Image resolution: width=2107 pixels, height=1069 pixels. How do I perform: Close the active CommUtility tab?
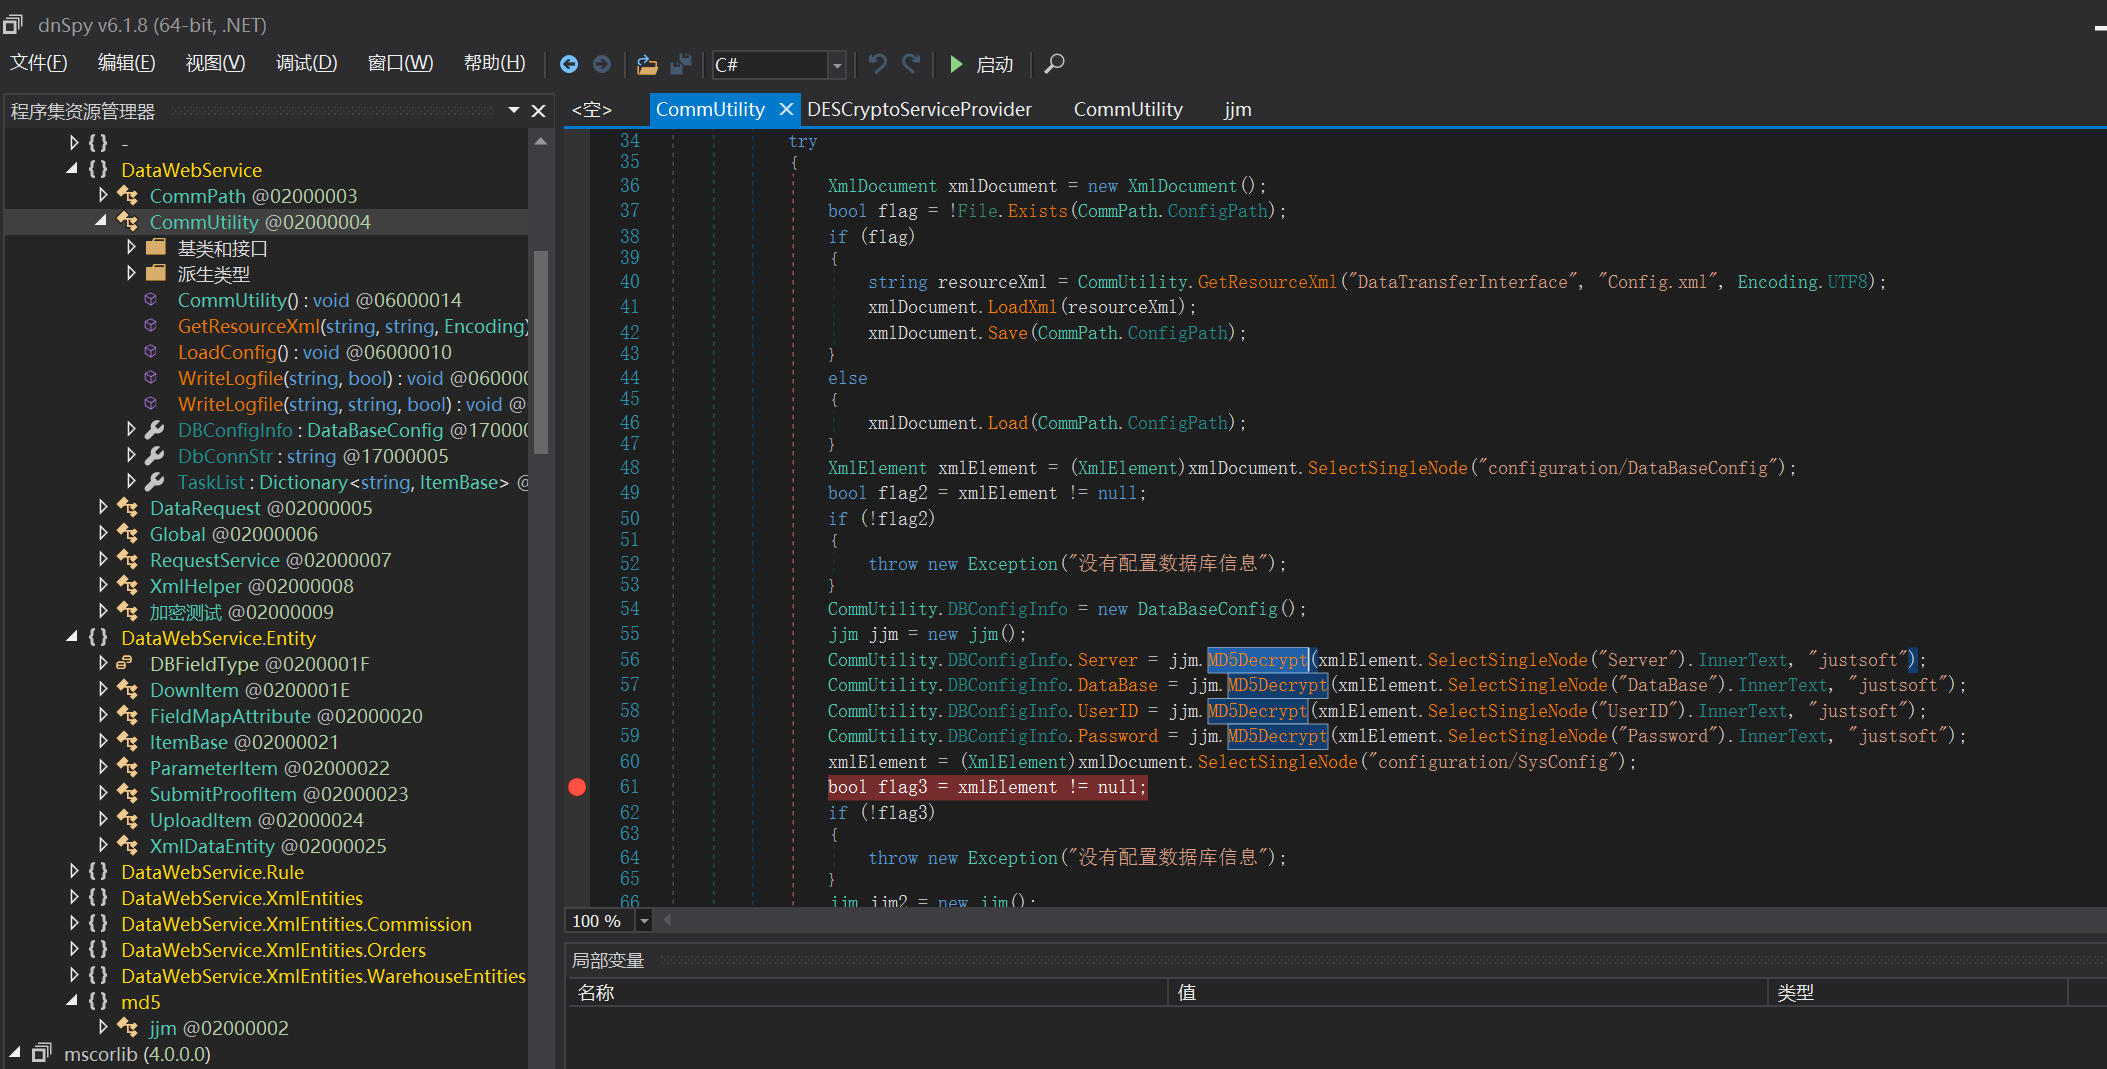coord(786,109)
